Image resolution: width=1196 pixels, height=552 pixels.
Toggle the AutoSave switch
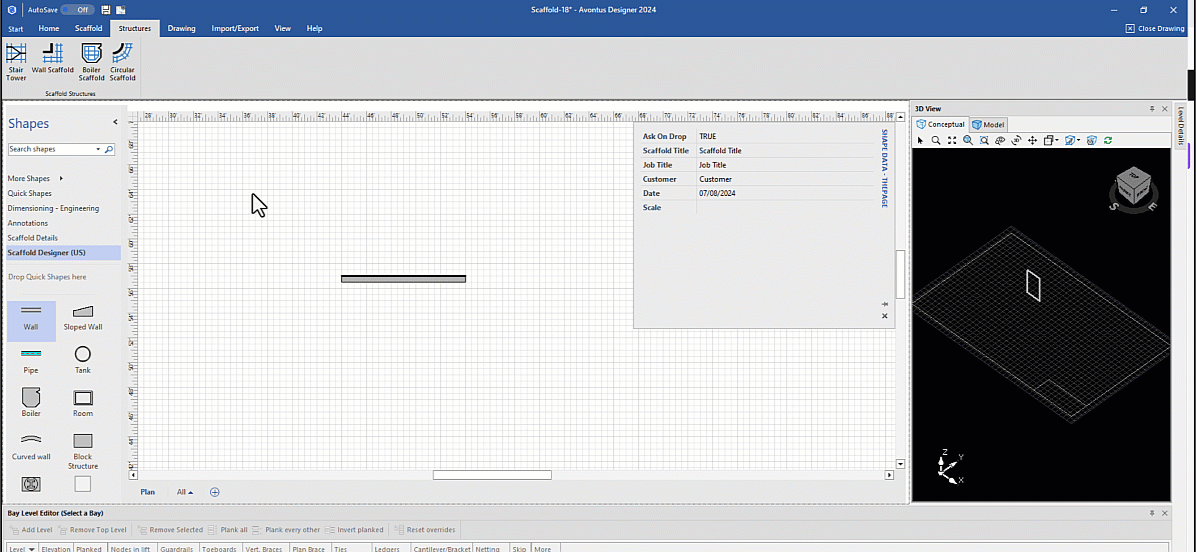point(77,9)
